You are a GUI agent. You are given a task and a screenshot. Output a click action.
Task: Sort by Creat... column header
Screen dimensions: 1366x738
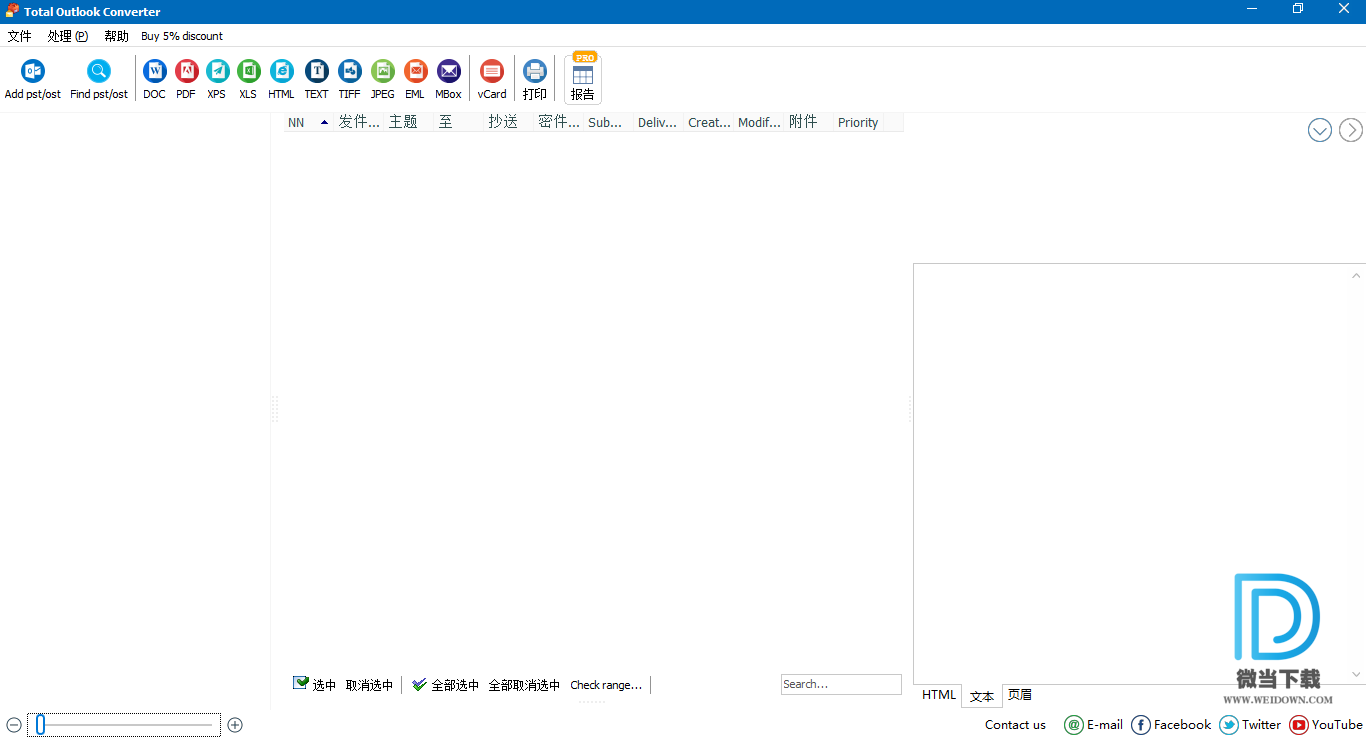point(709,122)
